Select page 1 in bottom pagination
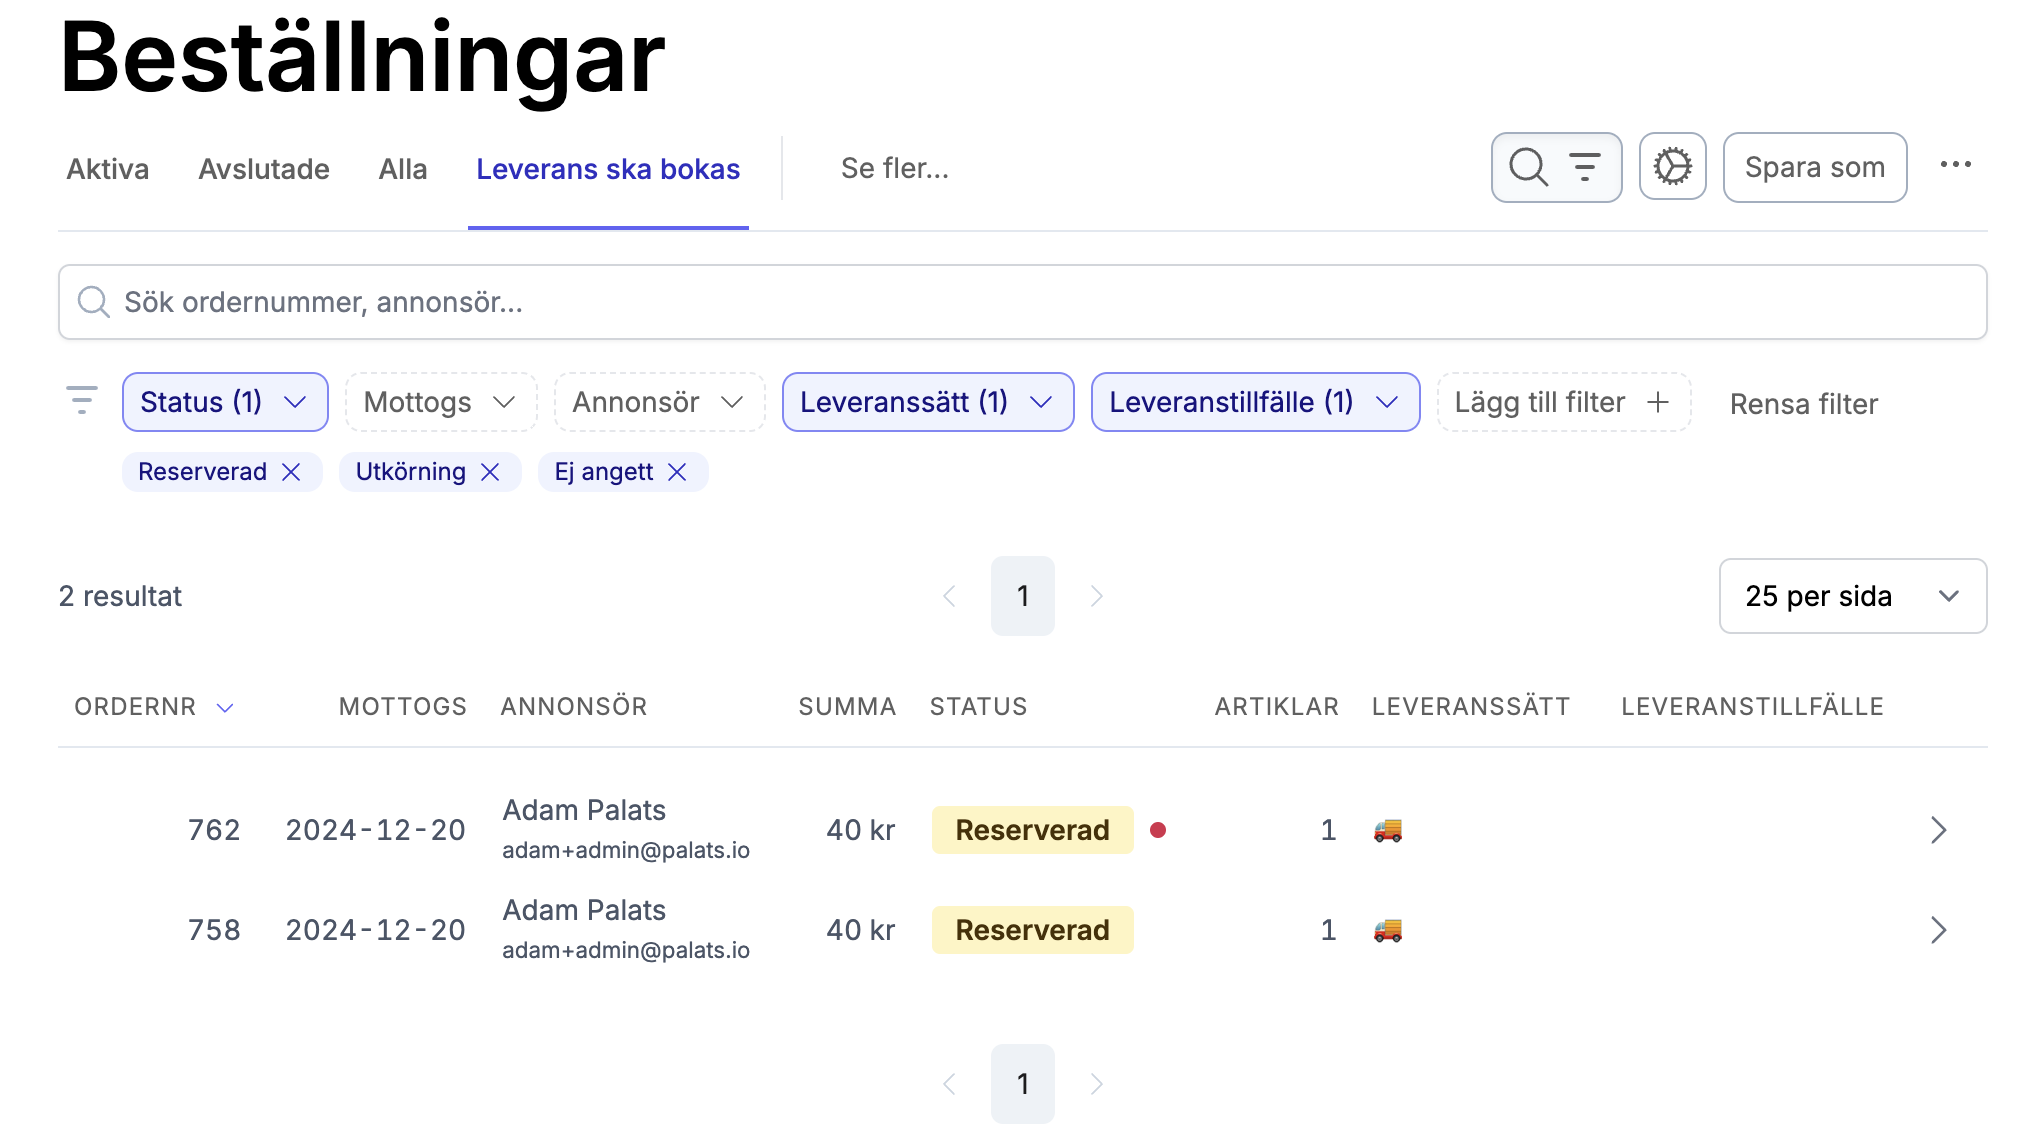The width and height of the screenshot is (2044, 1142). coord(1022,1084)
